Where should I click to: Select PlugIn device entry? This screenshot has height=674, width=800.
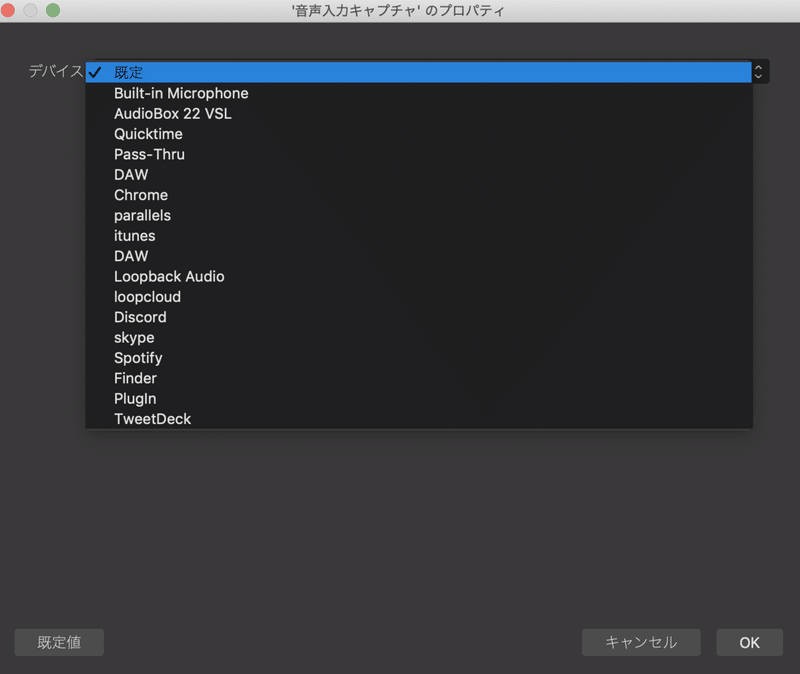point(418,399)
